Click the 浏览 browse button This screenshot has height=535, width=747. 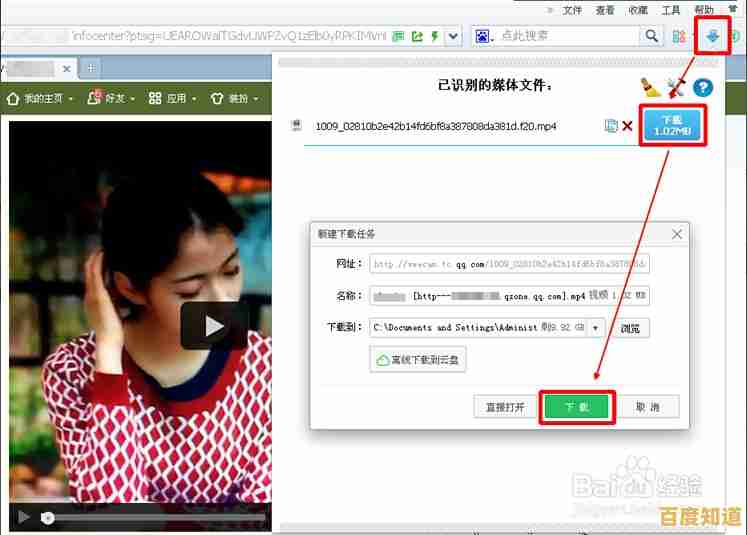(x=630, y=327)
